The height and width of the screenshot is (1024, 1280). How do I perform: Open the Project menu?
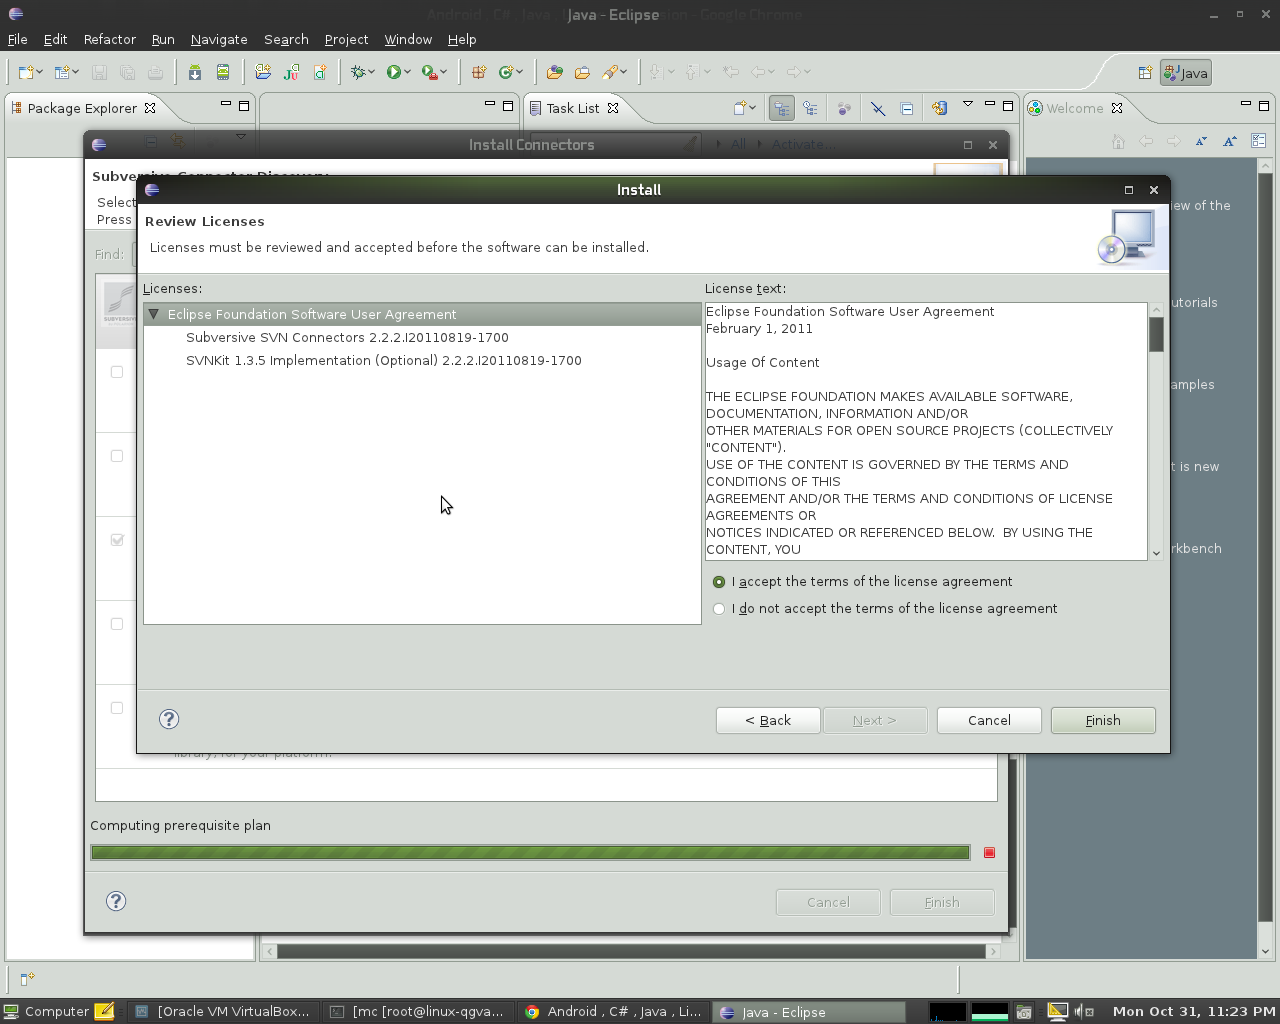pos(346,39)
